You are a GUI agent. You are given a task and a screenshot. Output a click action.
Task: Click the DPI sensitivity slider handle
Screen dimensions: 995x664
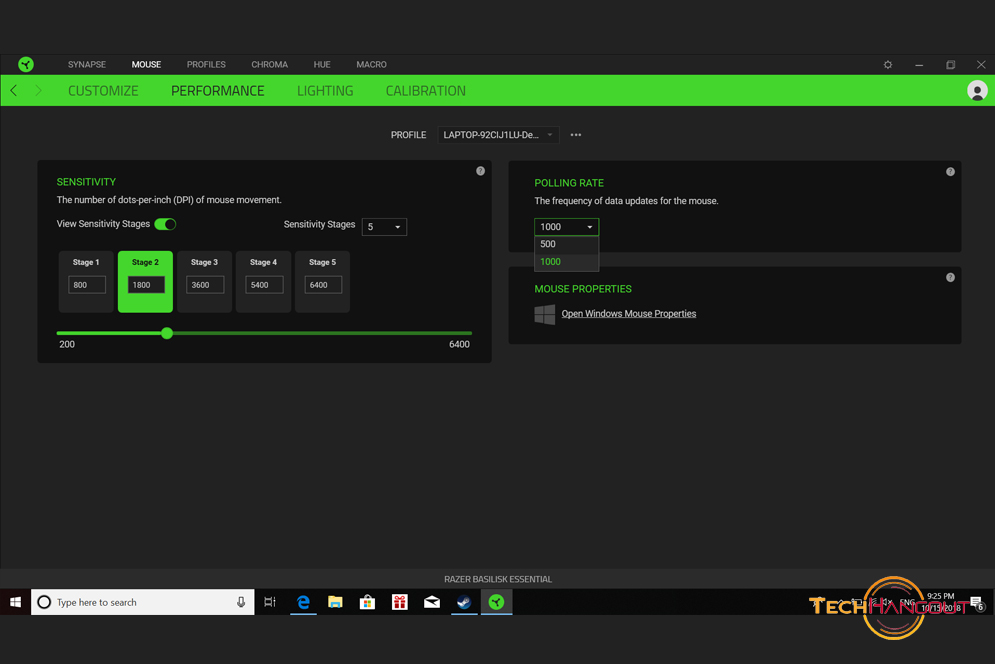167,333
